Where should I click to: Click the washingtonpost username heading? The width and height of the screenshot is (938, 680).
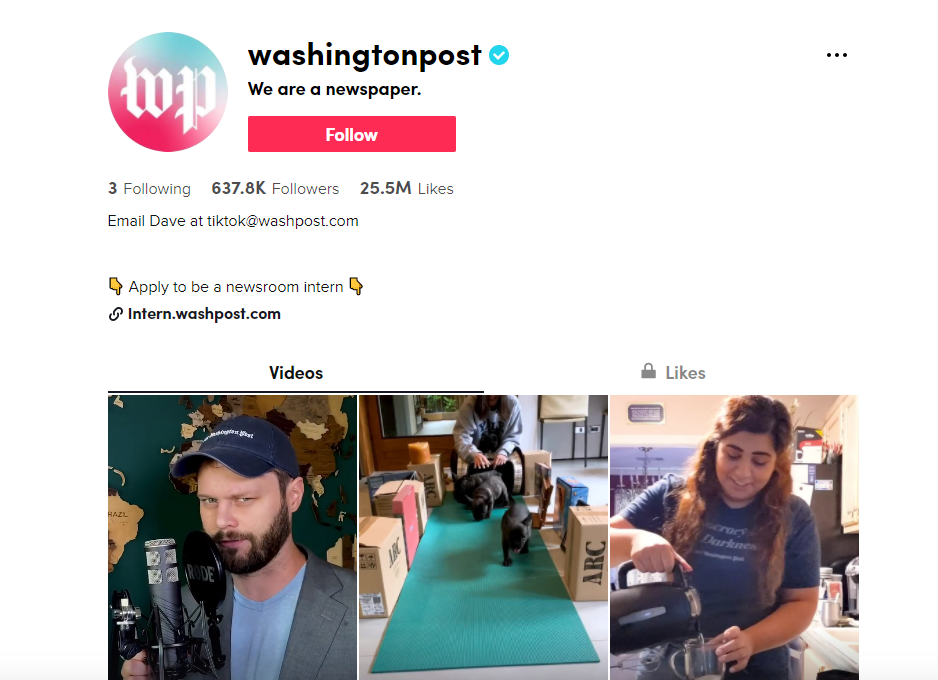click(364, 56)
